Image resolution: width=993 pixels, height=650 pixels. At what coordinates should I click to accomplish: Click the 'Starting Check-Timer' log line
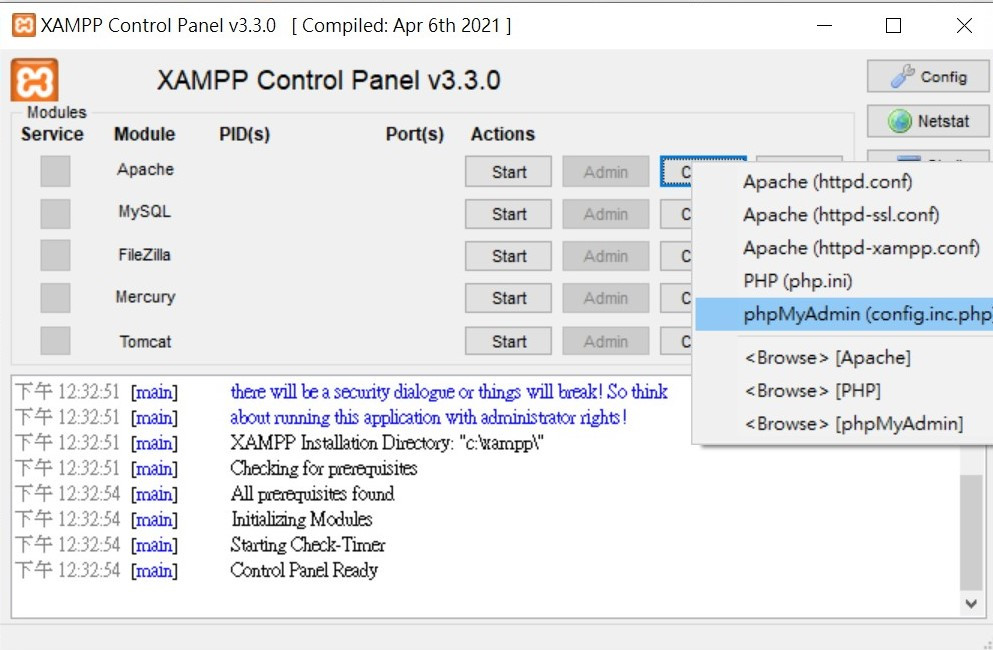(308, 545)
